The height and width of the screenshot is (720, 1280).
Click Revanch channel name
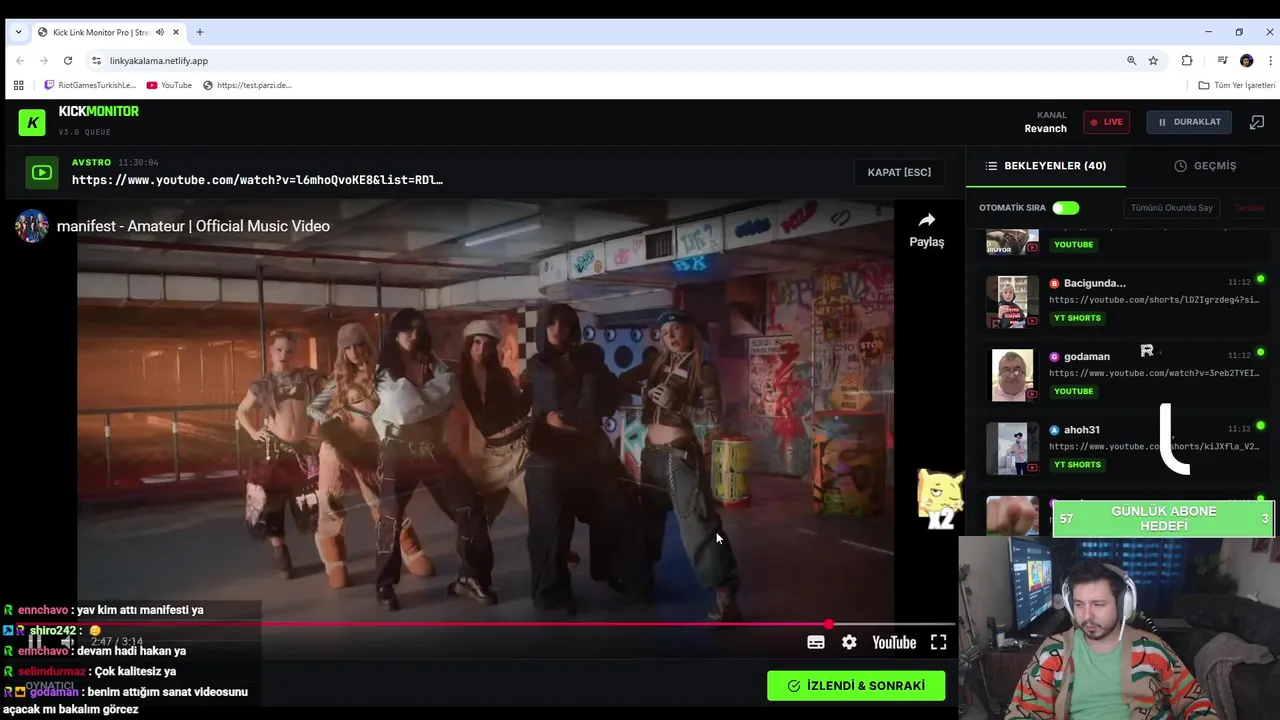1045,128
